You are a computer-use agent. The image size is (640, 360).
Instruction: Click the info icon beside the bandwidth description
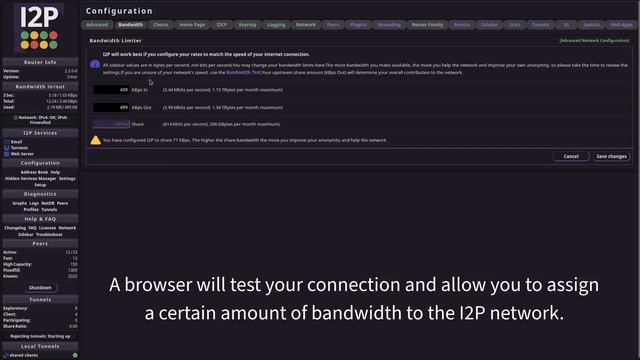[x=95, y=64]
